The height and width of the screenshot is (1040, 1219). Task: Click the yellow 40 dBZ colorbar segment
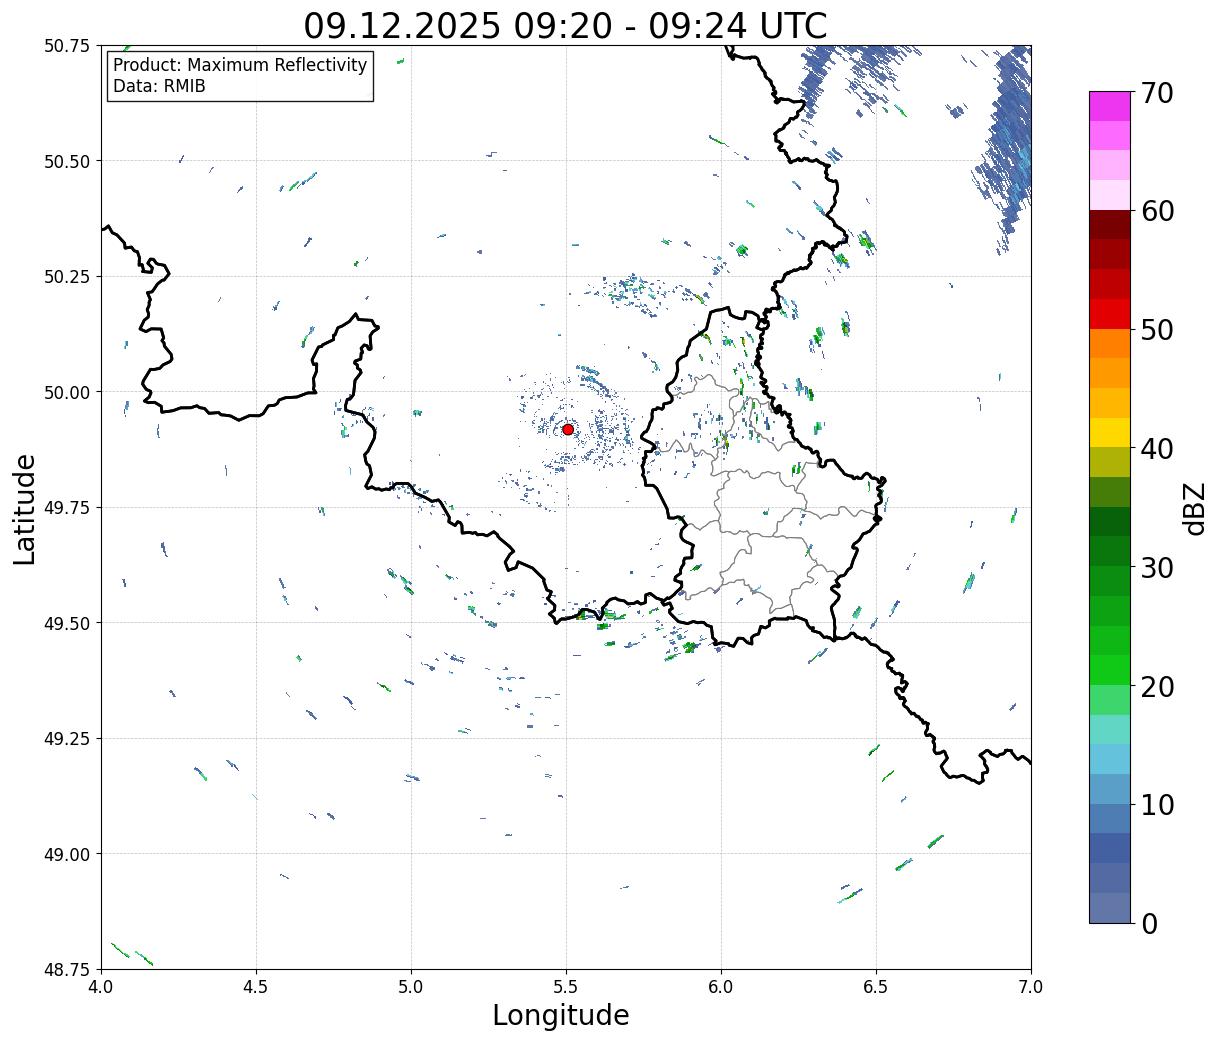pos(1109,433)
